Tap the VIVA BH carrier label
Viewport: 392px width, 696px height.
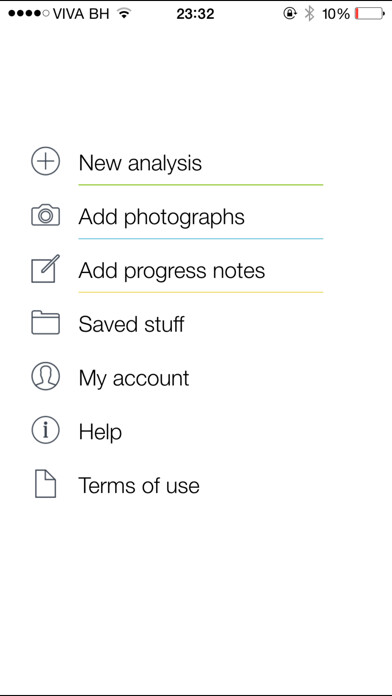[x=81, y=14]
